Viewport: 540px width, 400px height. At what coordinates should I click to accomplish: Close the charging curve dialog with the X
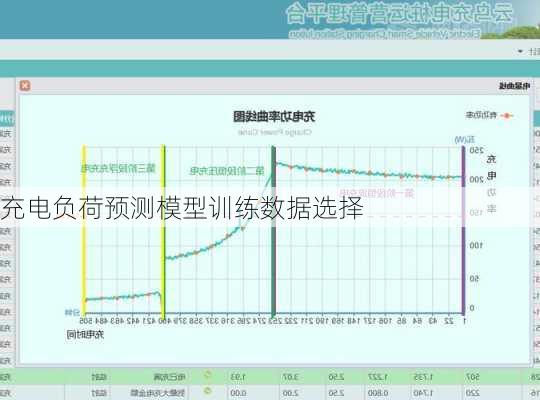pos(25,85)
